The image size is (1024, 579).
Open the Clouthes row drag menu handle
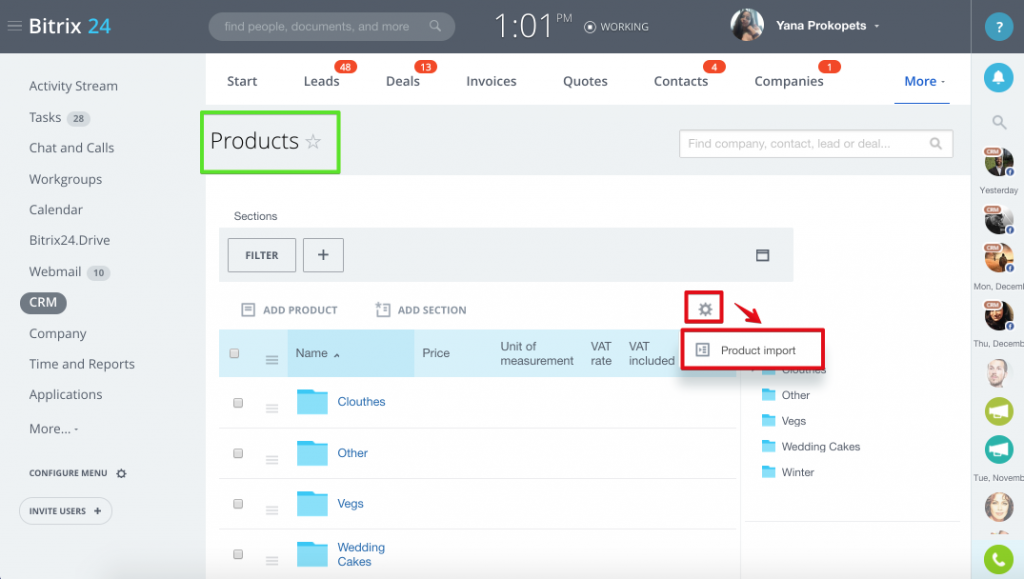[x=272, y=408]
